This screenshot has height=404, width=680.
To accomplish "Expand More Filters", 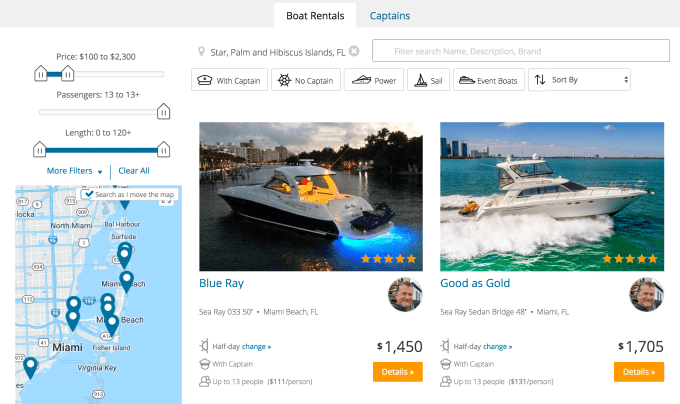I will (x=75, y=171).
